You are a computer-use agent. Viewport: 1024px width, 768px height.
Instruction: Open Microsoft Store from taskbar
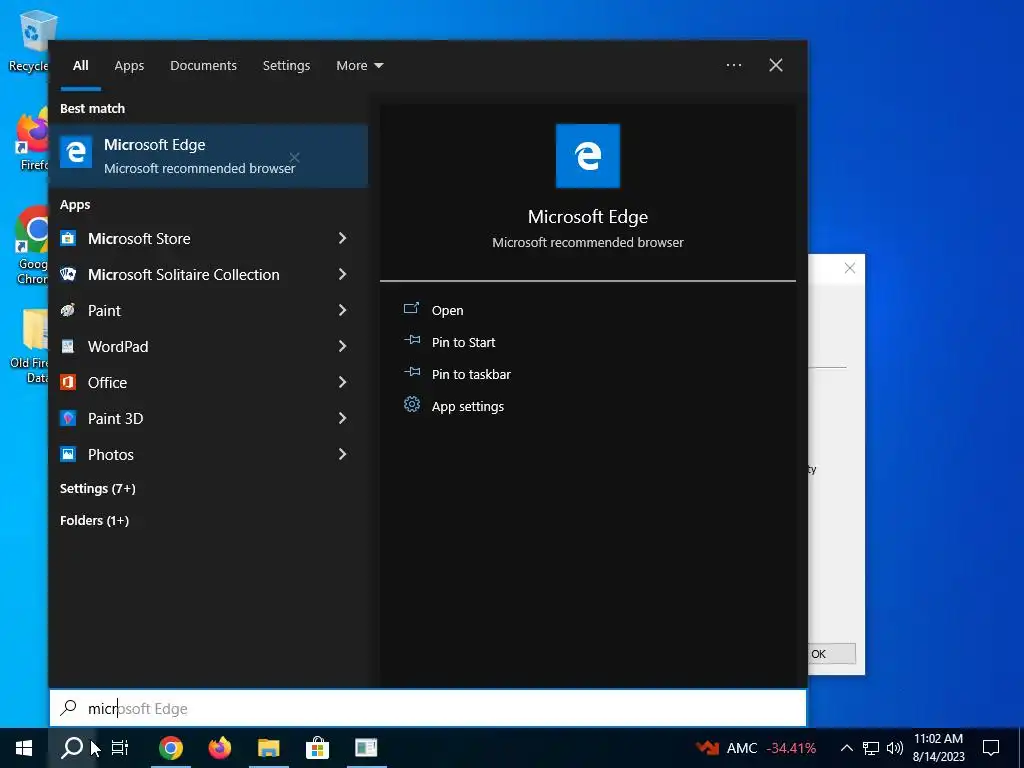[317, 748]
